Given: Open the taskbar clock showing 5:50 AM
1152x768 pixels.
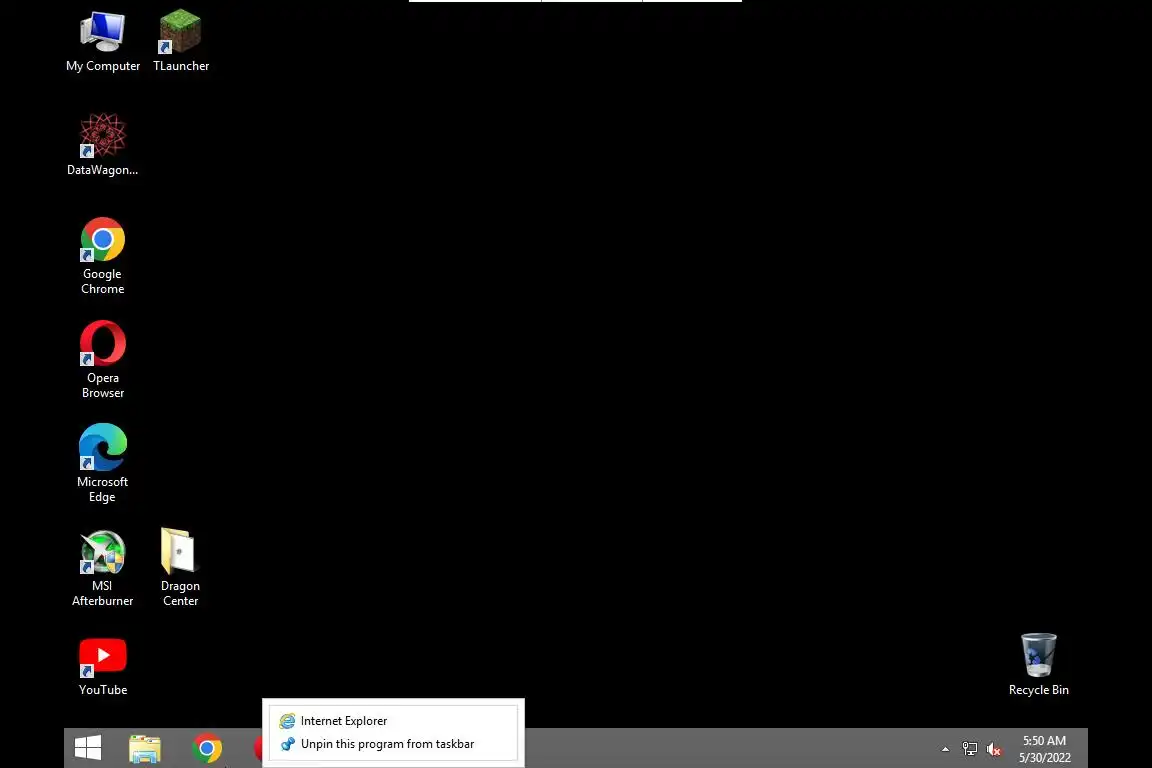Looking at the screenshot, I should tap(1044, 749).
